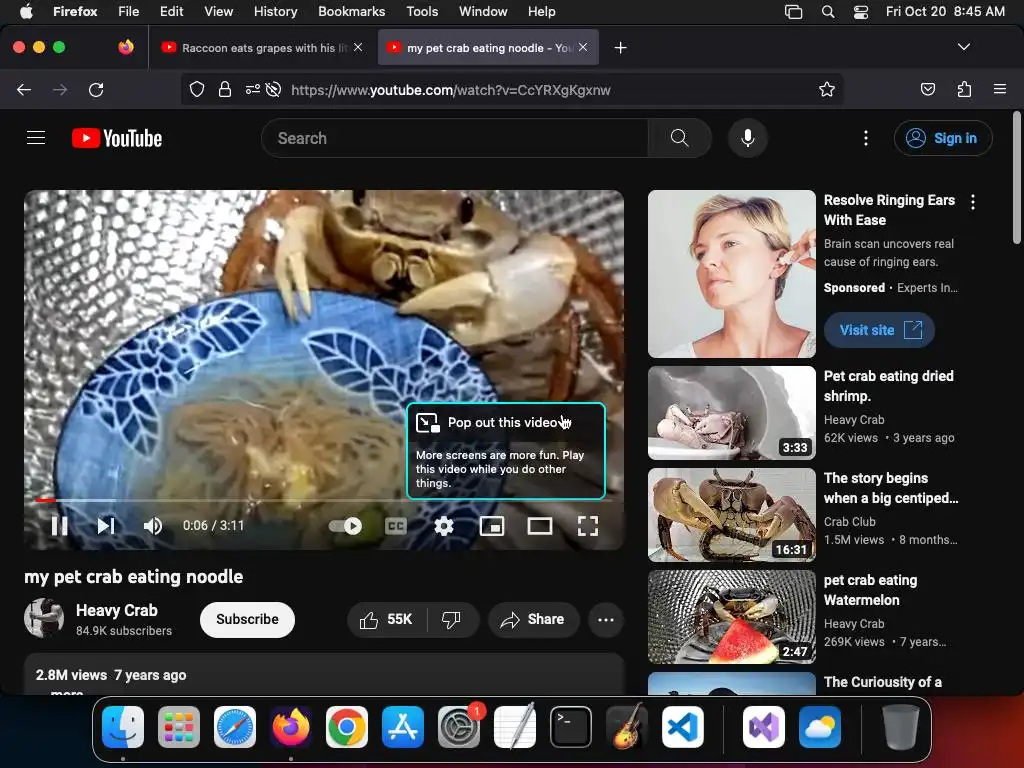This screenshot has height=768, width=1024.
Task: Open Heavy Crab channel name link
Action: (x=117, y=610)
